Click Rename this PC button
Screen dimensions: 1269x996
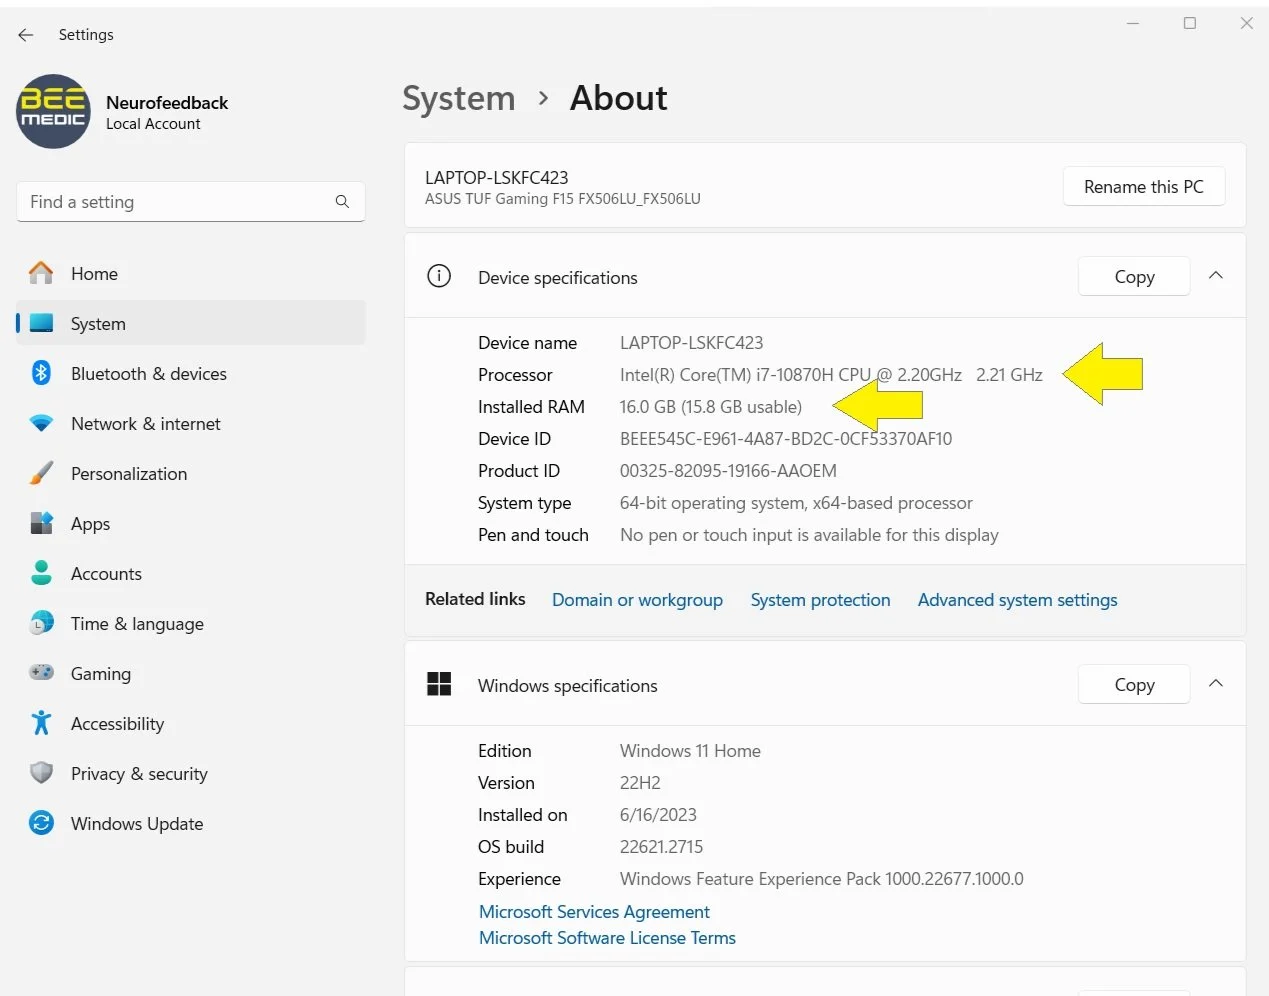click(x=1144, y=187)
